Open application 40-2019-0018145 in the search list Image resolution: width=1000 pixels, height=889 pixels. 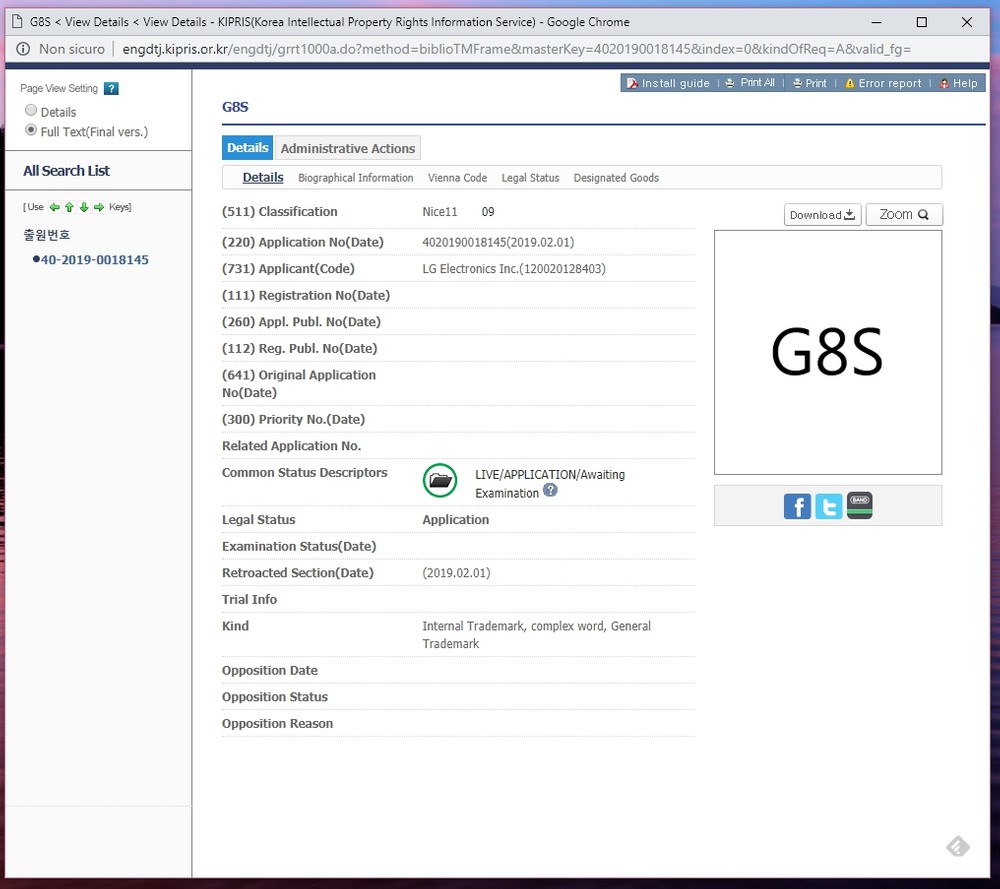(x=94, y=260)
